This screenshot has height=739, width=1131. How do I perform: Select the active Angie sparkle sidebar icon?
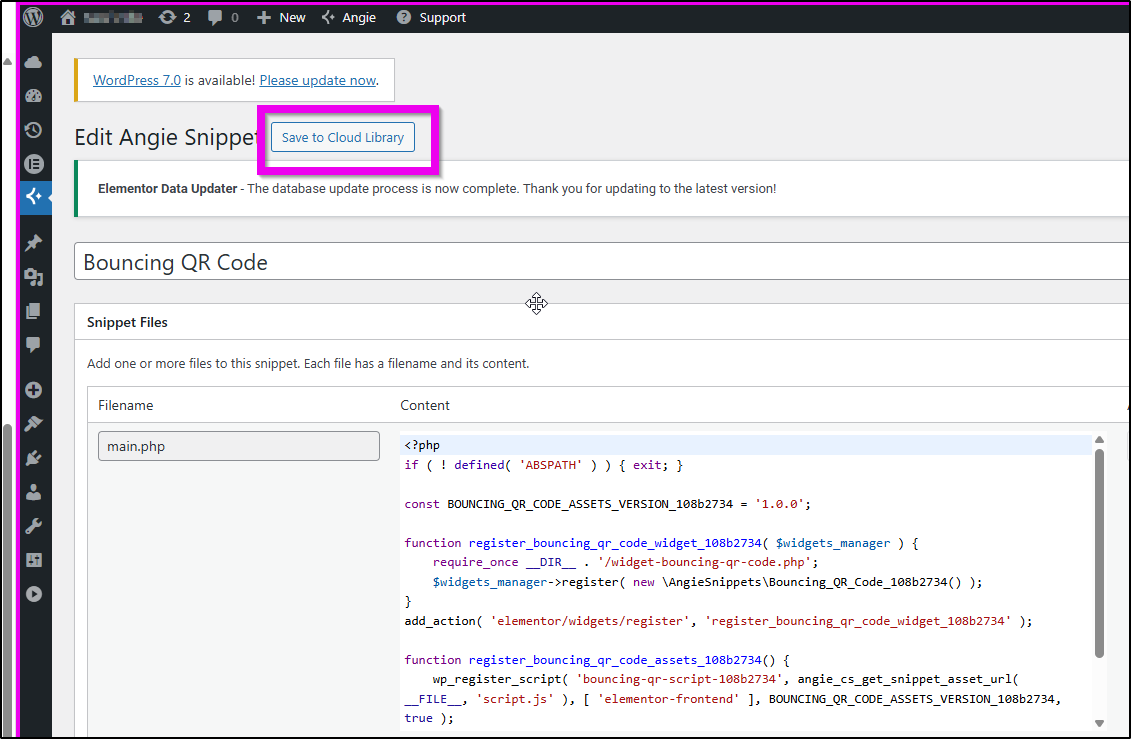coord(35,196)
